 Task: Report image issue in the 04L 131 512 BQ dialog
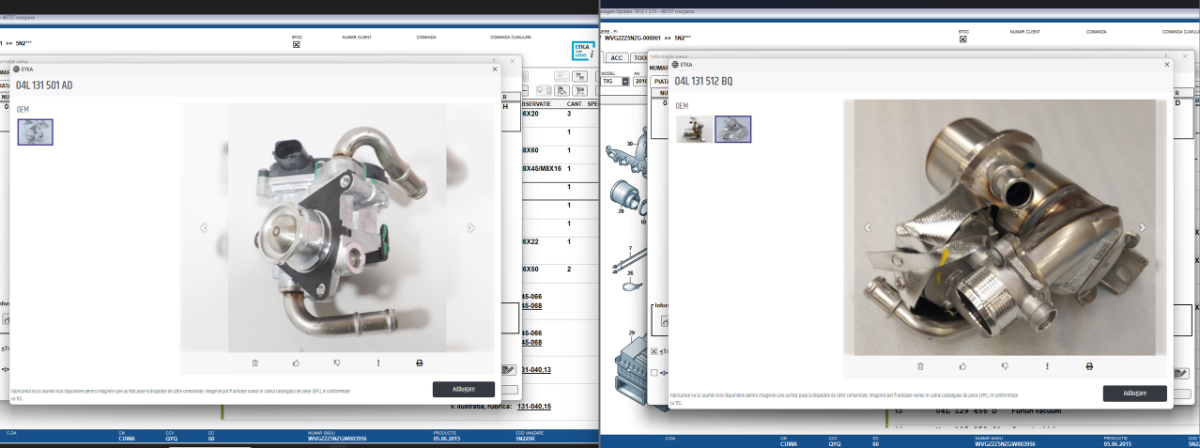[x=1047, y=366]
